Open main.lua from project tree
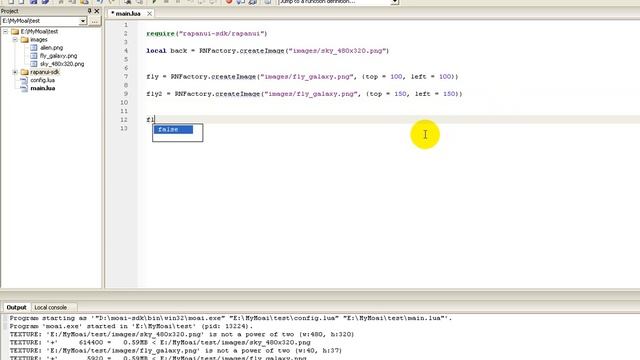The image size is (640, 360). pyautogui.click(x=43, y=88)
